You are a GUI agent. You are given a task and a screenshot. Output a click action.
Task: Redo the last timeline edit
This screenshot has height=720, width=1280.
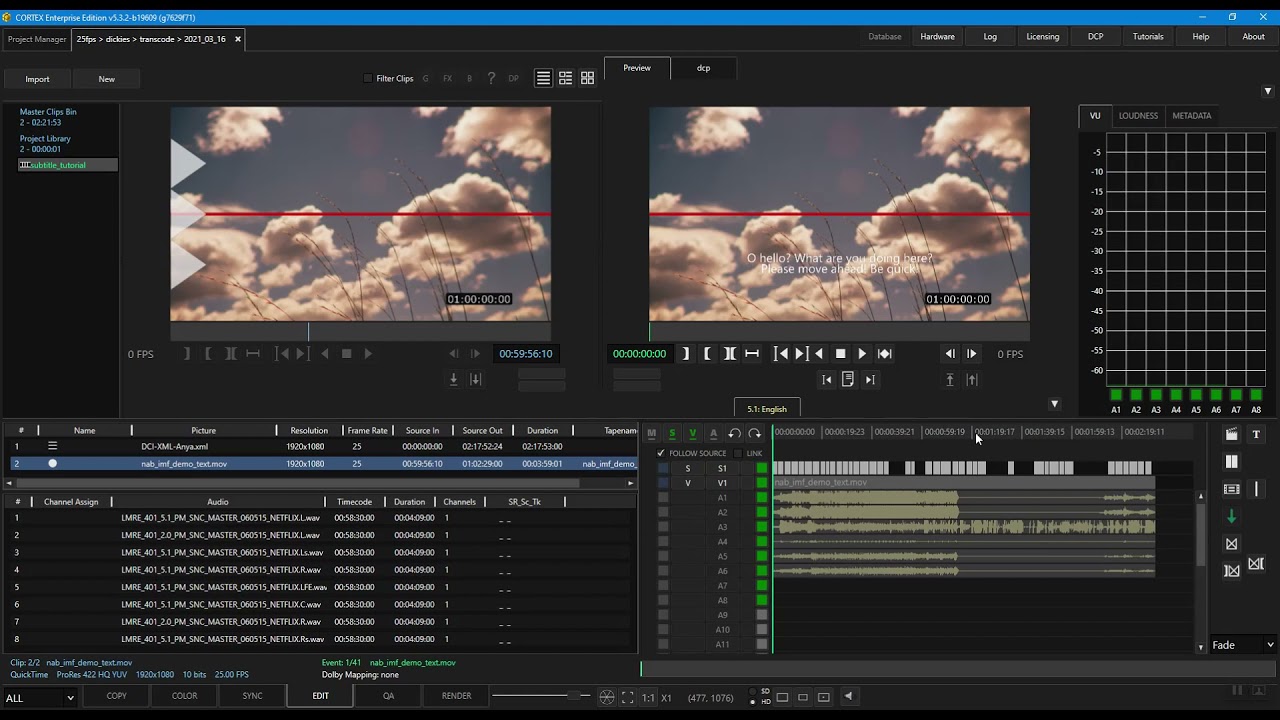point(754,433)
